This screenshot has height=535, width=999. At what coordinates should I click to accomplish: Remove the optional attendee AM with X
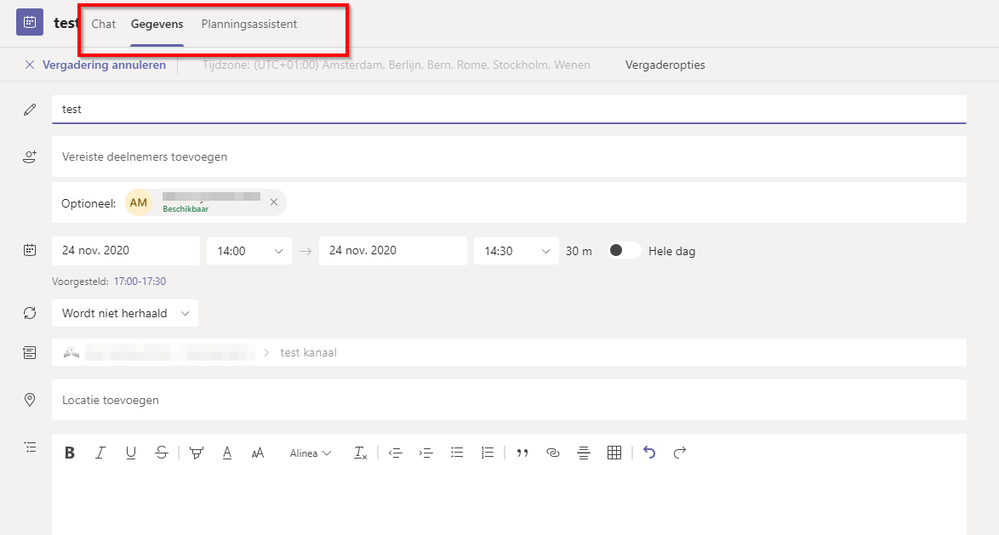273,202
